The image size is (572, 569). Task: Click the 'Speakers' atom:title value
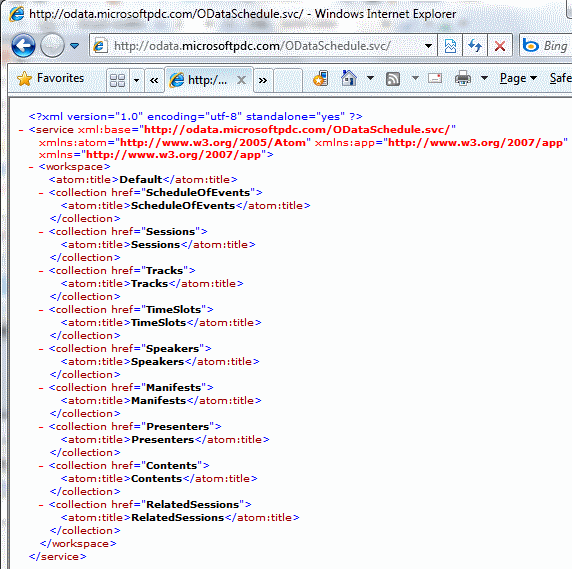[158, 362]
